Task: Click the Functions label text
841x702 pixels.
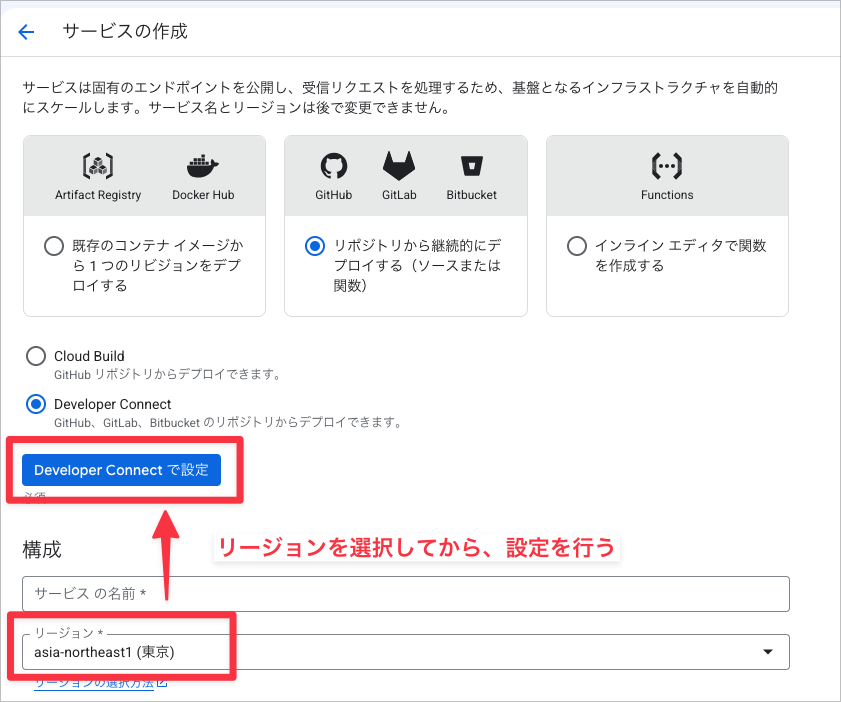Action: [x=667, y=195]
